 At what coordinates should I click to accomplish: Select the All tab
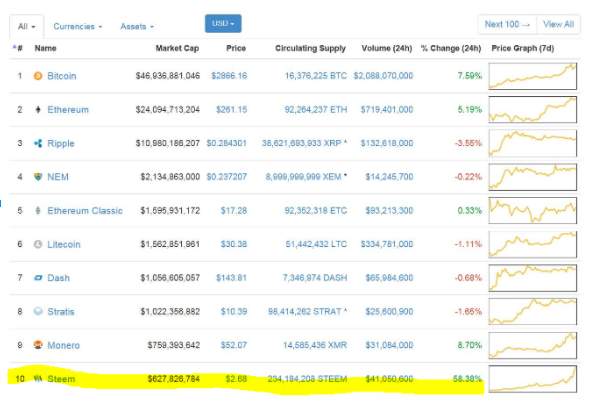[x=26, y=27]
